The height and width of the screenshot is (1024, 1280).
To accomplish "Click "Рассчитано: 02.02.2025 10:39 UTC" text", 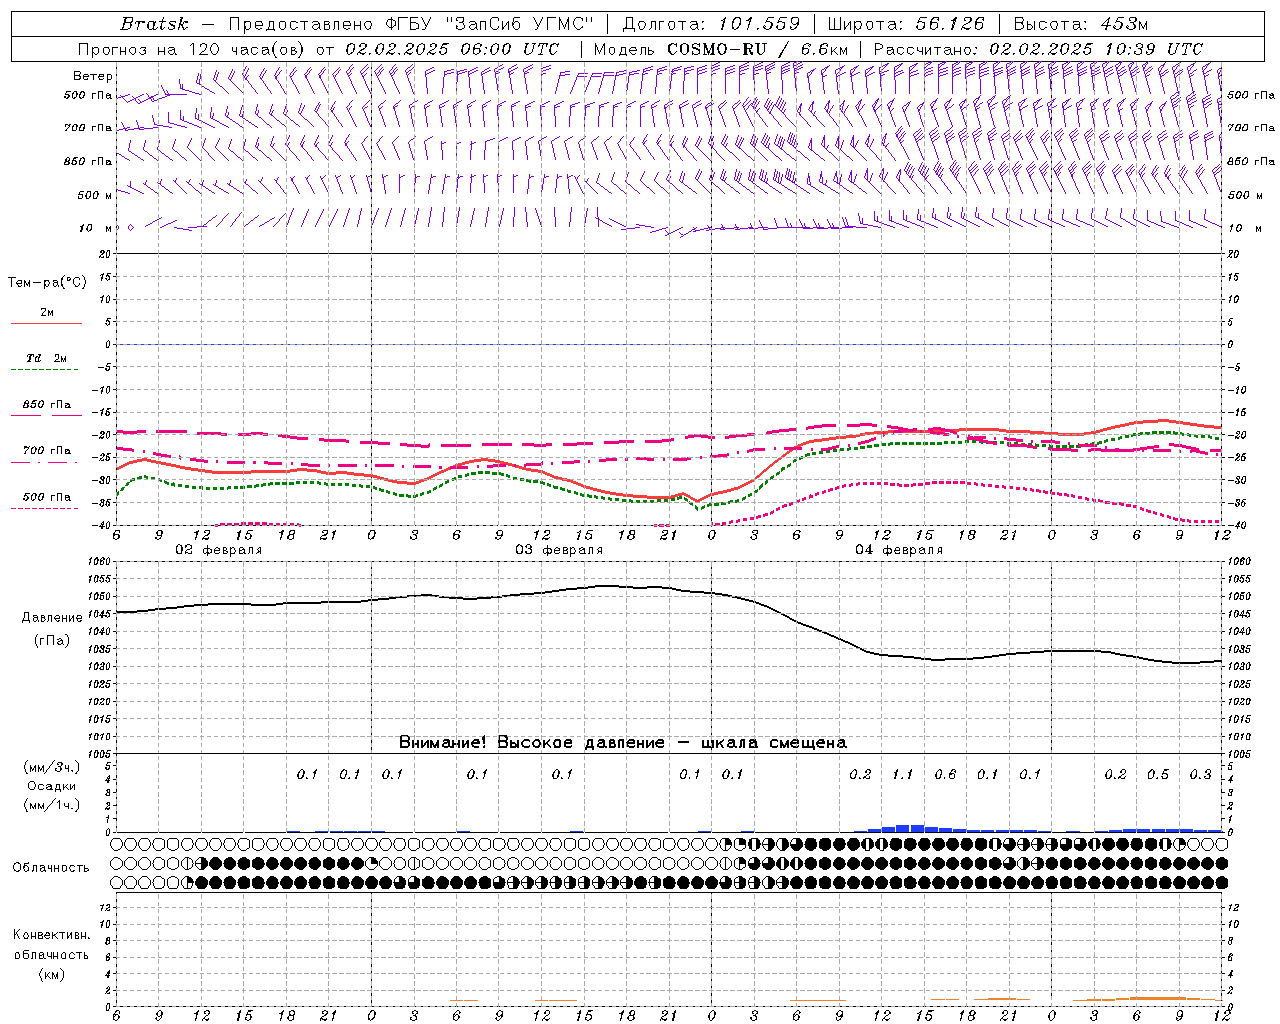I will (x=1038, y=49).
